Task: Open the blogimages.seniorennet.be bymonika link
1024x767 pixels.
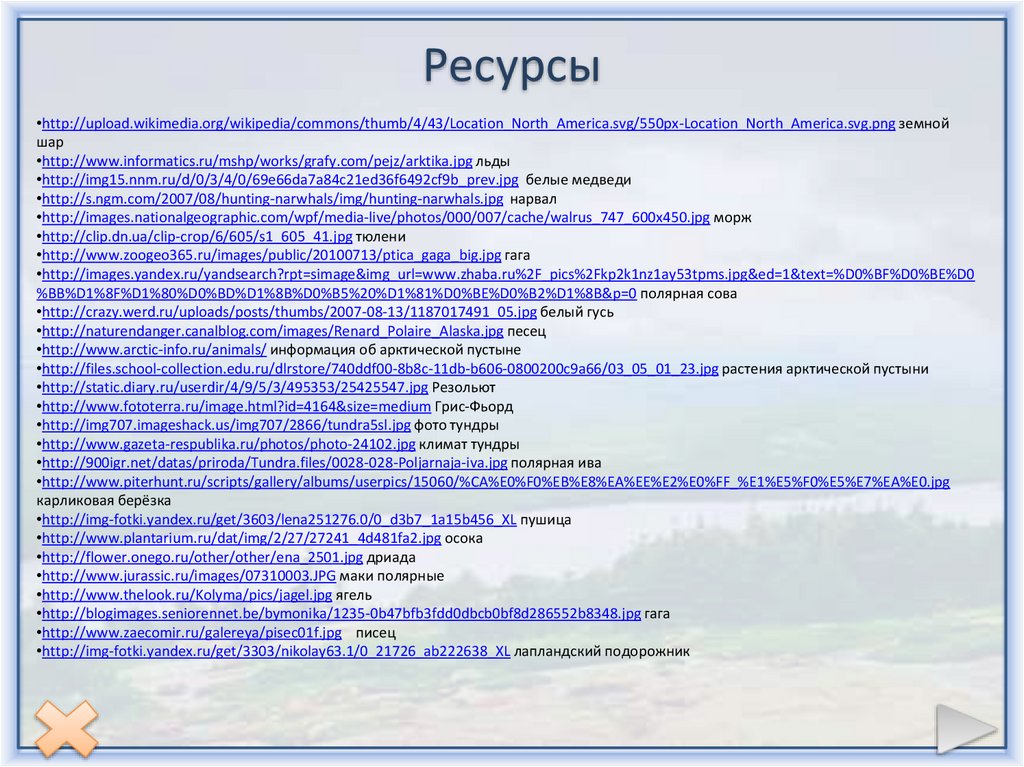Action: point(342,613)
